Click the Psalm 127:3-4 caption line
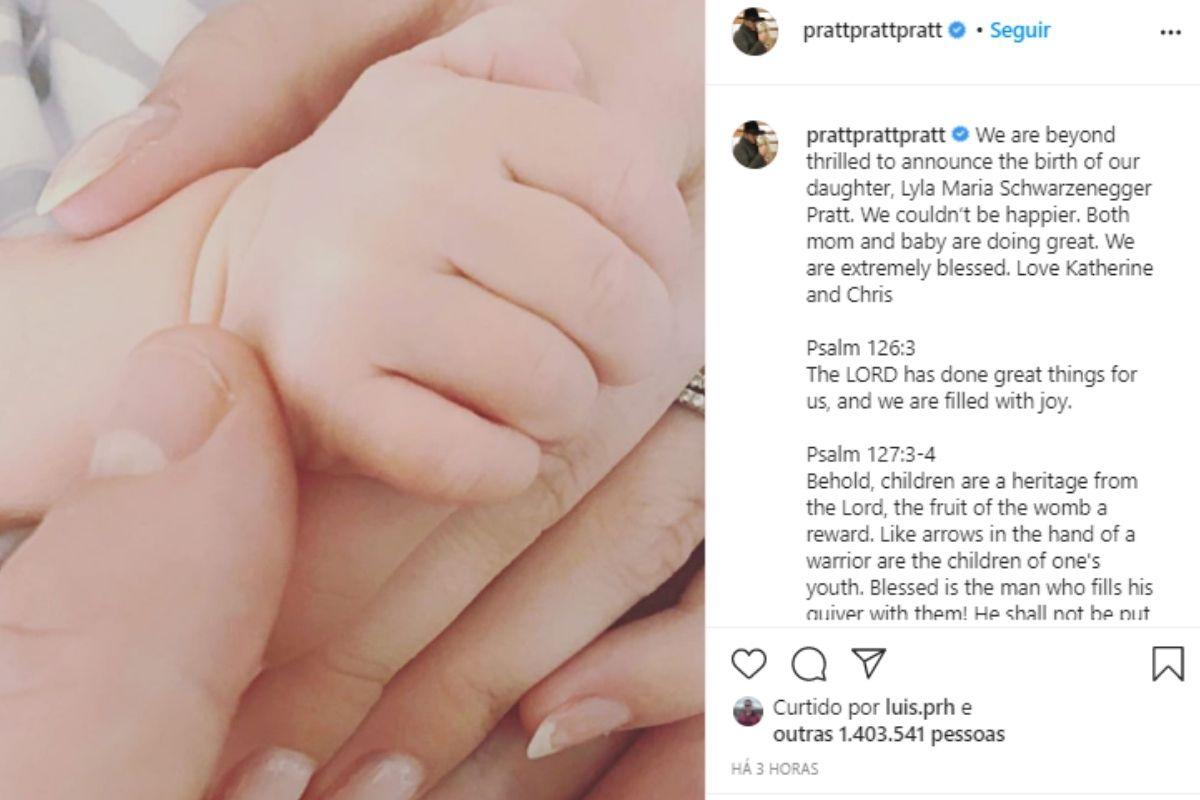The height and width of the screenshot is (800, 1200). coord(871,454)
